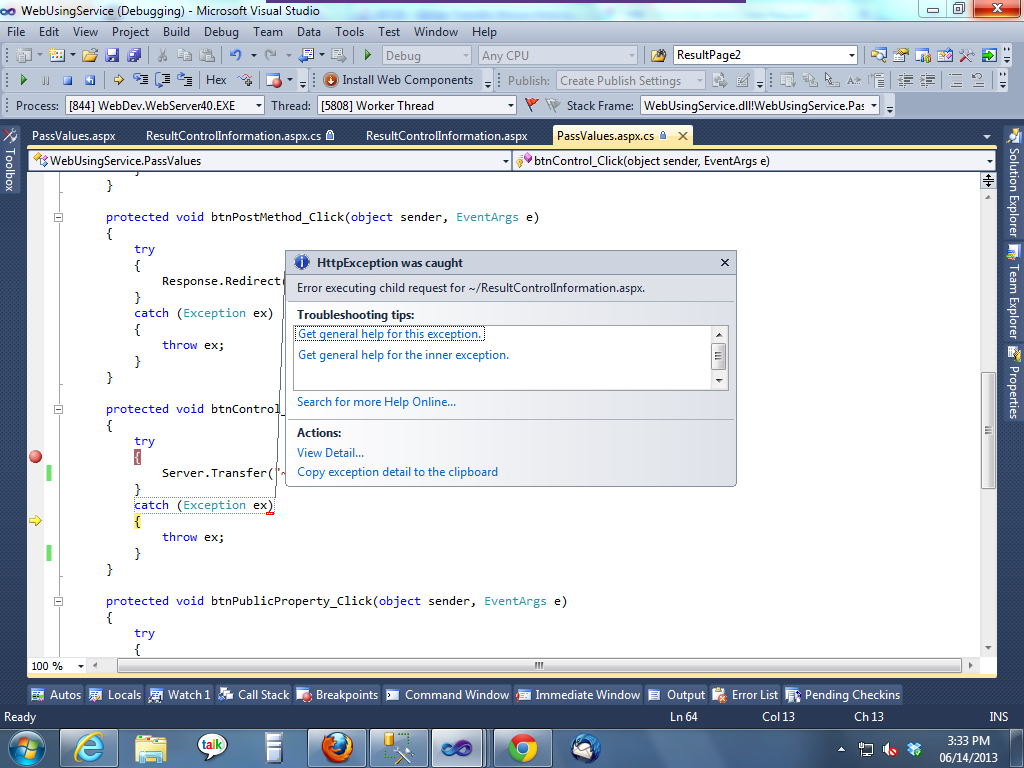
Task: Open the Breakpoints window tab
Action: pos(338,695)
